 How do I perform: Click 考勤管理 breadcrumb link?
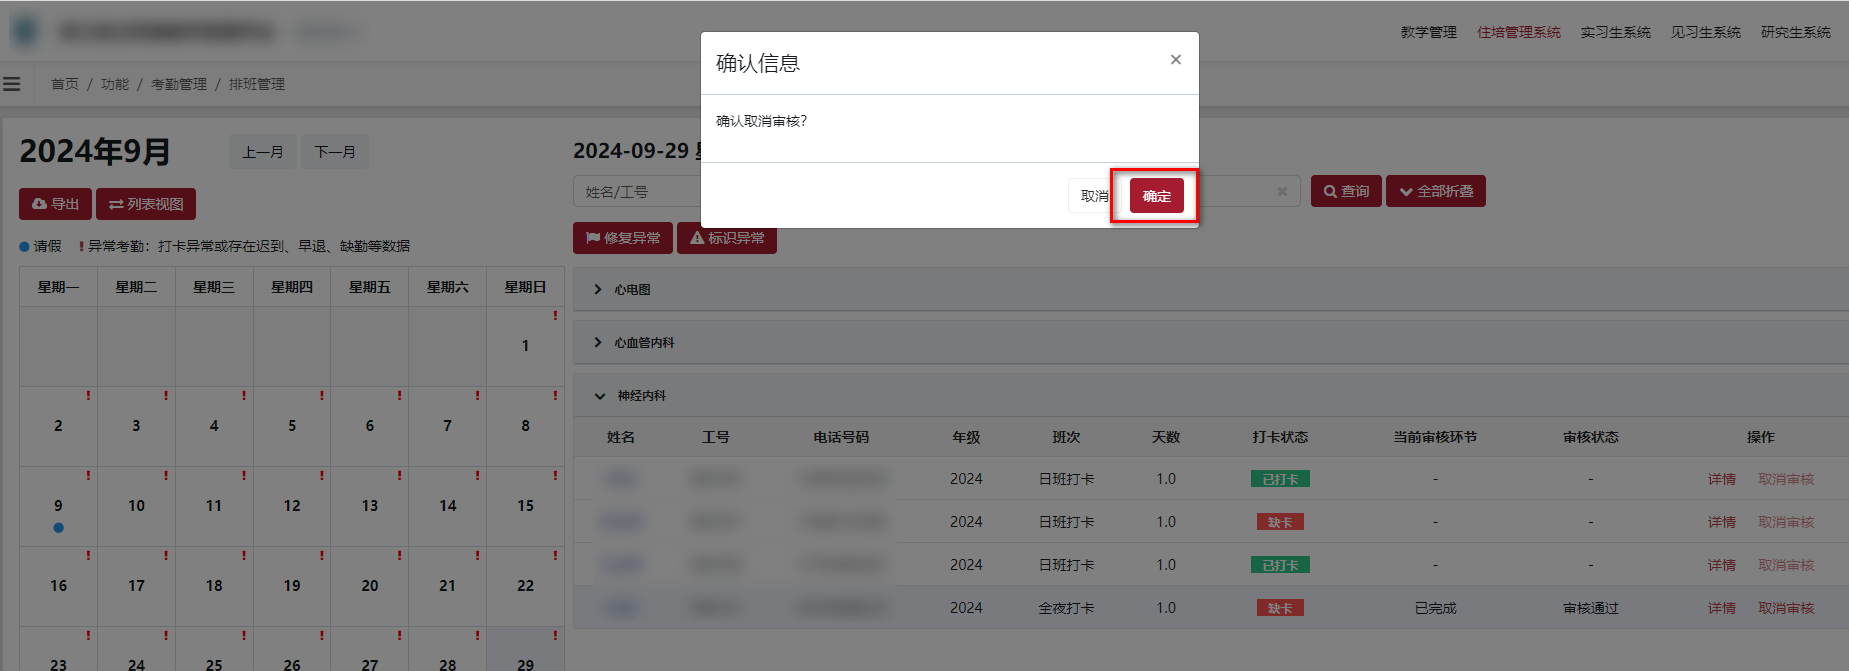coord(178,84)
